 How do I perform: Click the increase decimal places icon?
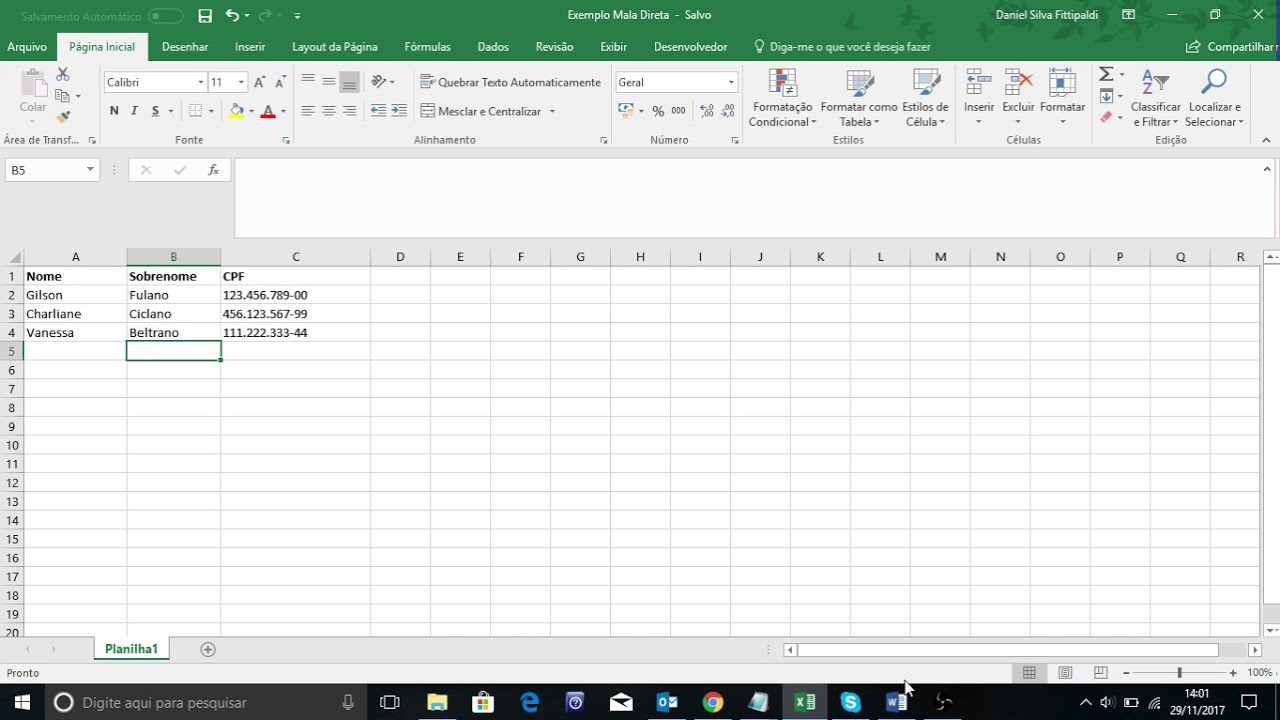707,111
